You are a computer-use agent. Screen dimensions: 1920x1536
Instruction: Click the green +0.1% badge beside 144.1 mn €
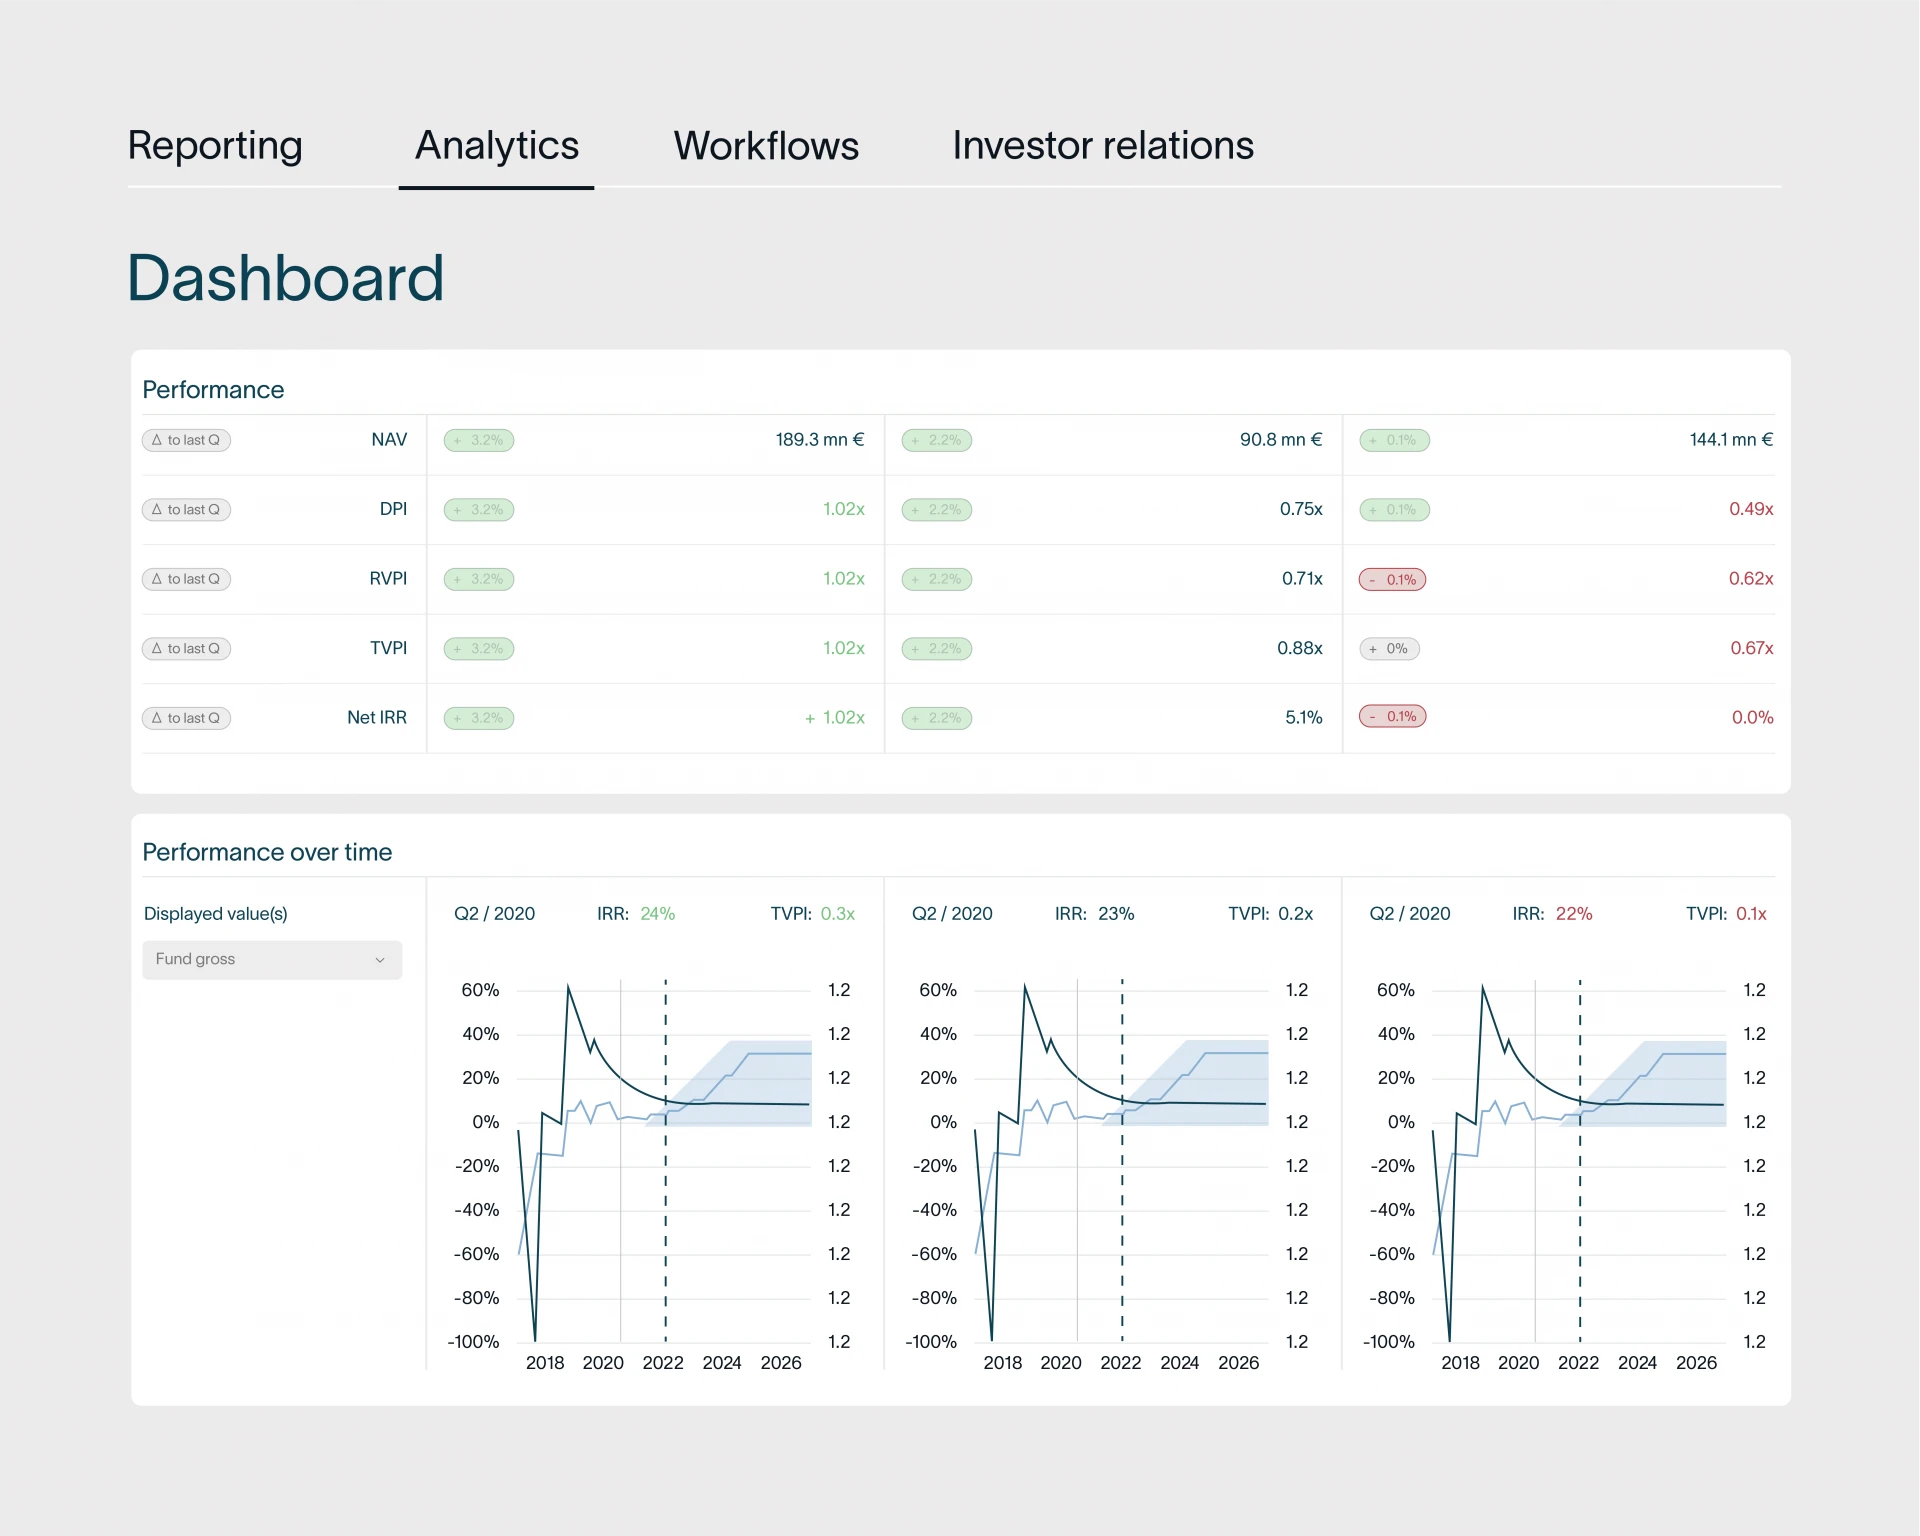pos(1394,440)
